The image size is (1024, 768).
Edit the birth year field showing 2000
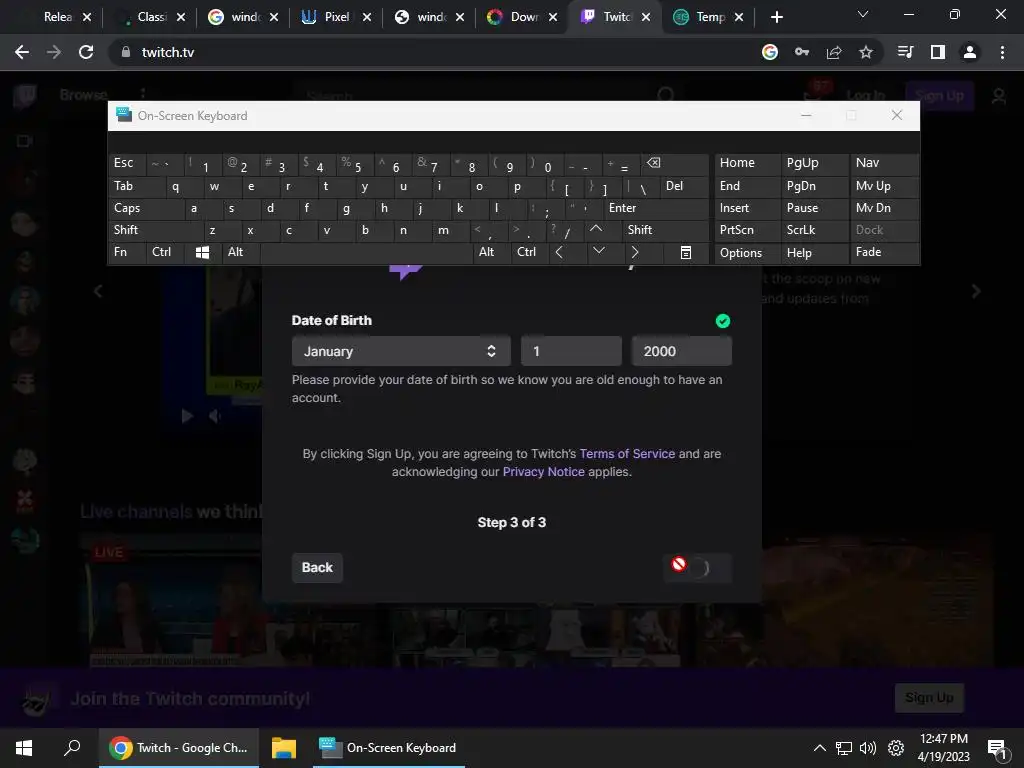(681, 351)
